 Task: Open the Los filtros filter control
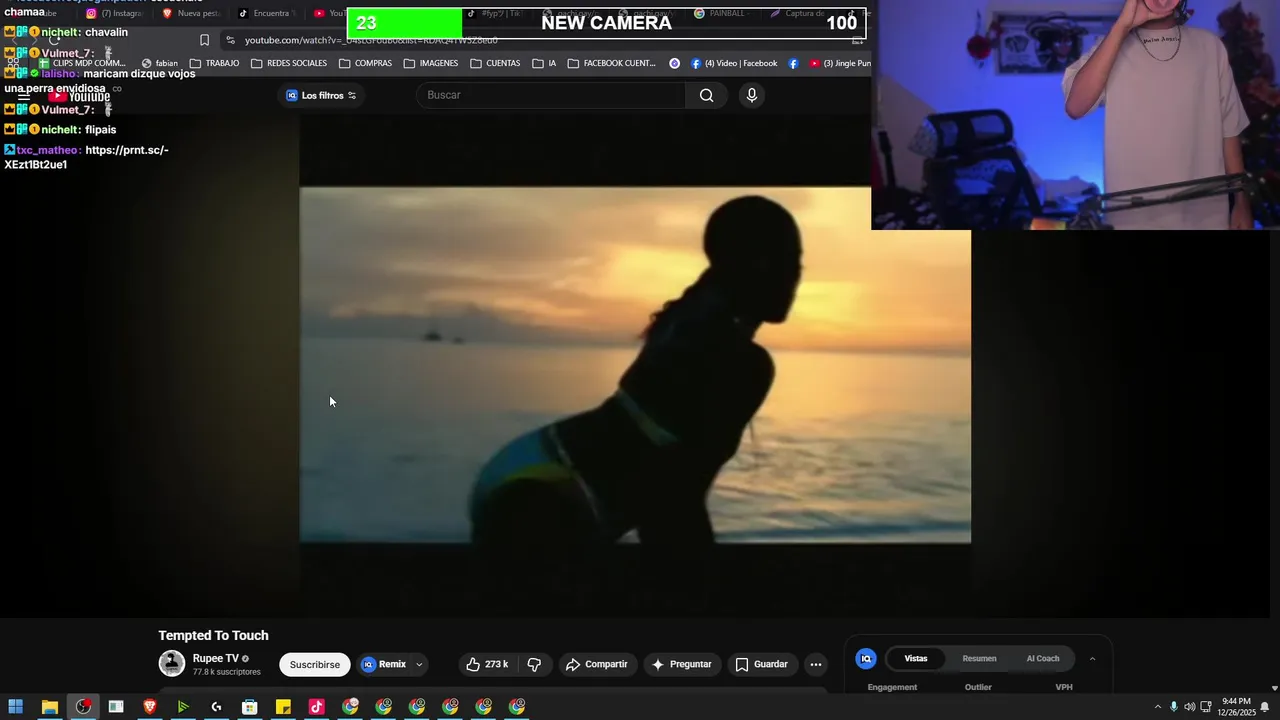coord(322,95)
